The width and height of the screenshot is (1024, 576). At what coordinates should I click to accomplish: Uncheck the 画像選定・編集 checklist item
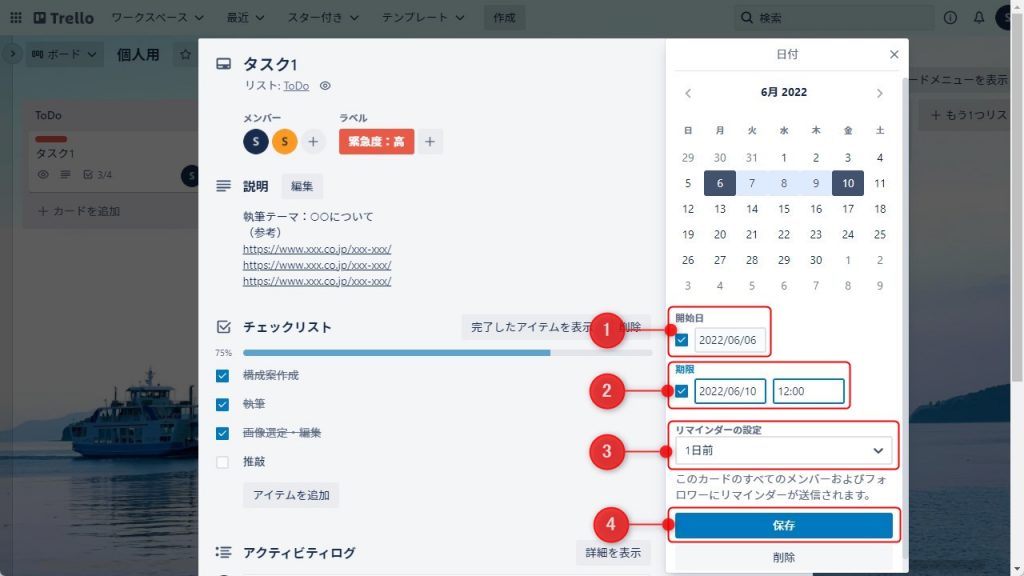[222, 433]
